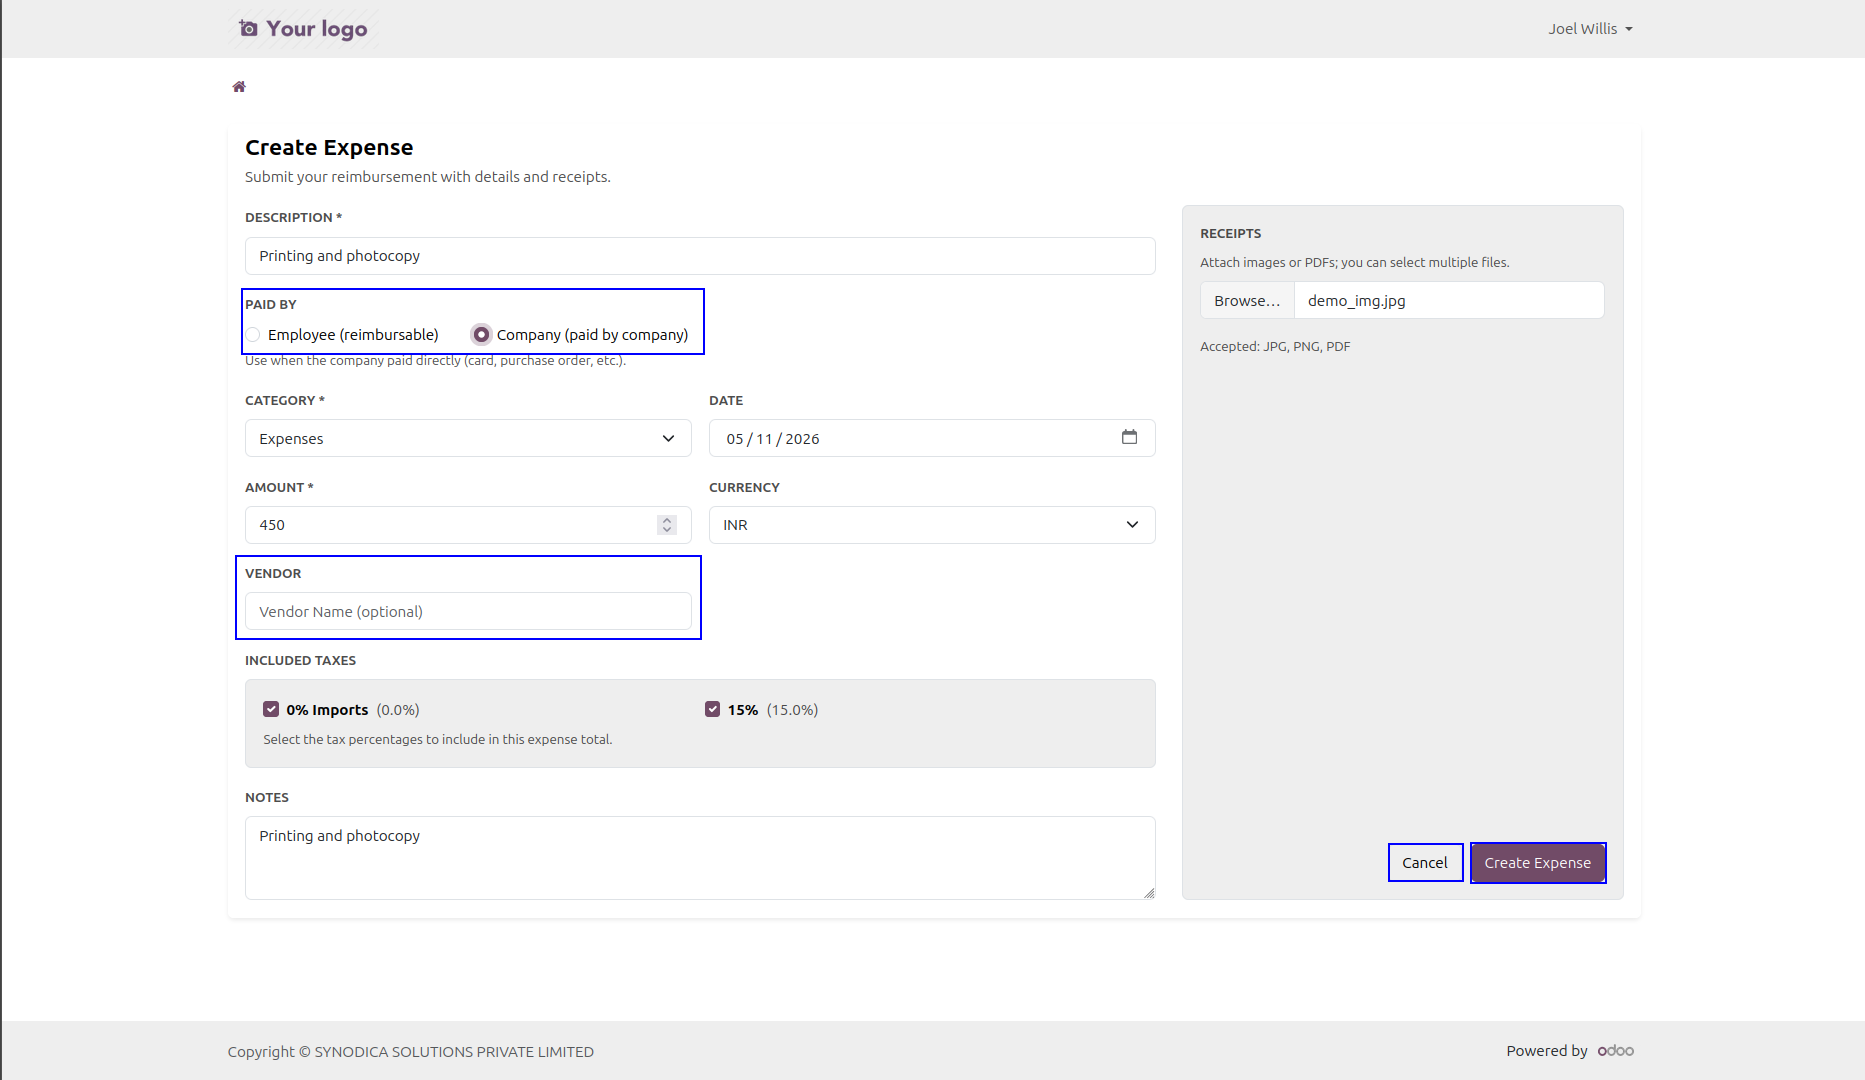1865x1080 pixels.
Task: Click the Your logo link
Action: [x=304, y=28]
